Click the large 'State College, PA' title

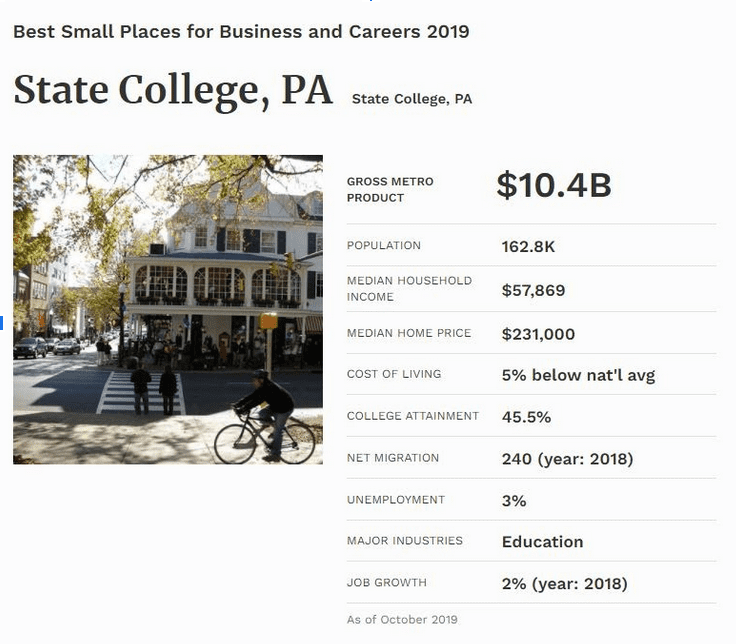point(173,90)
